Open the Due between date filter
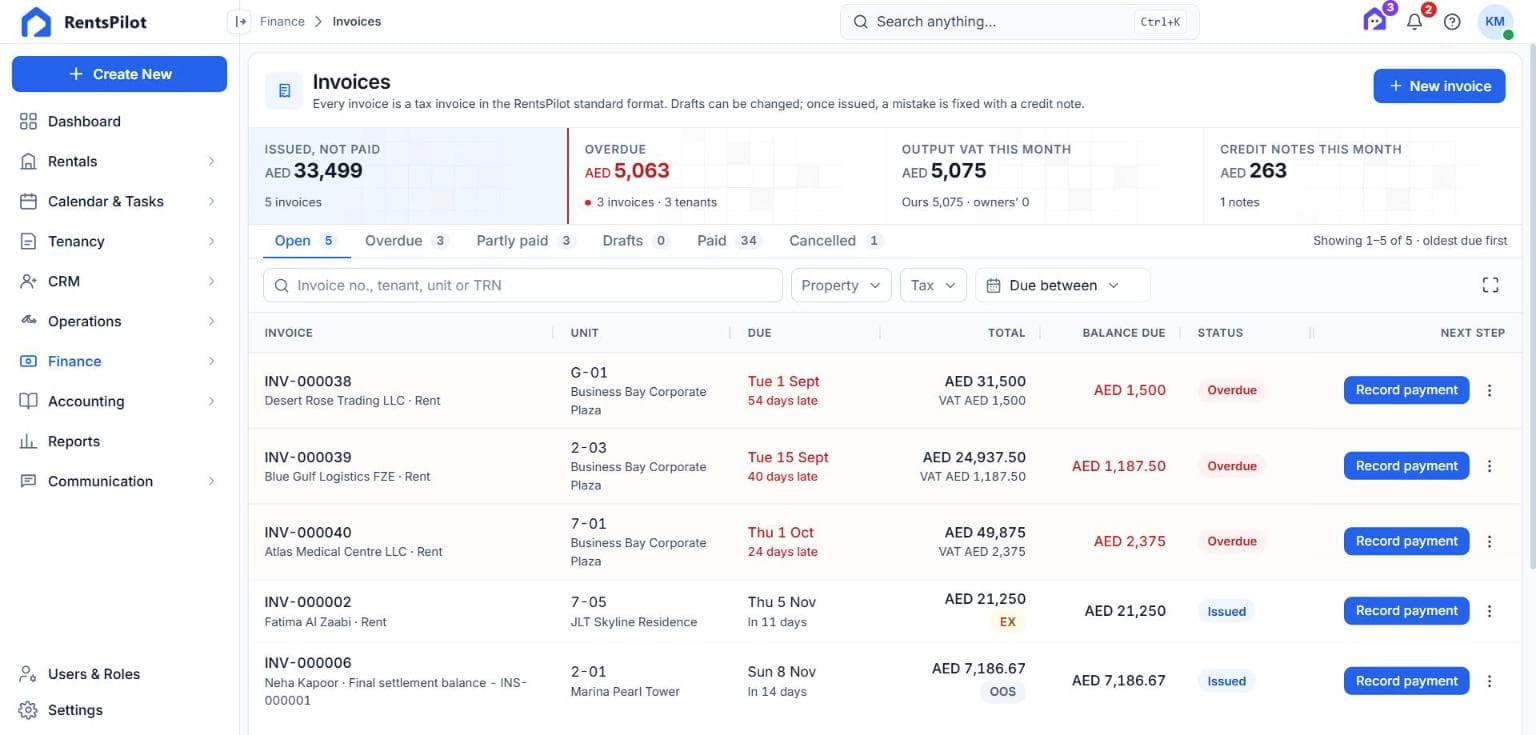Screen dimensions: 1536x735 pos(1062,285)
